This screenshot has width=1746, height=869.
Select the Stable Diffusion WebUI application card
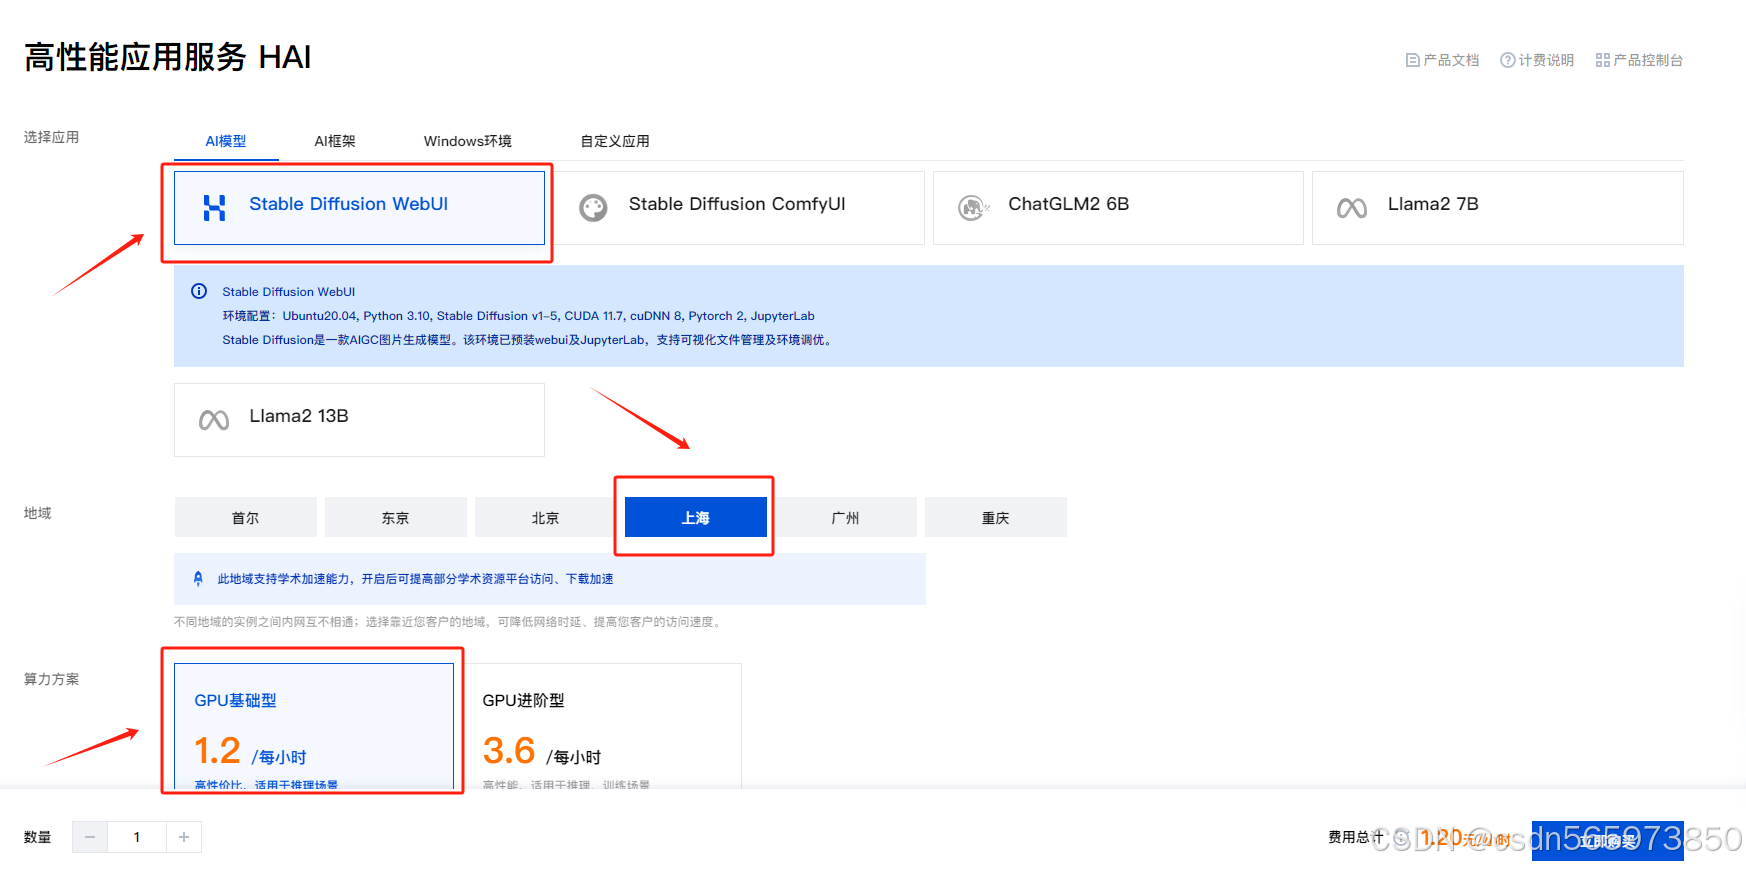click(359, 208)
